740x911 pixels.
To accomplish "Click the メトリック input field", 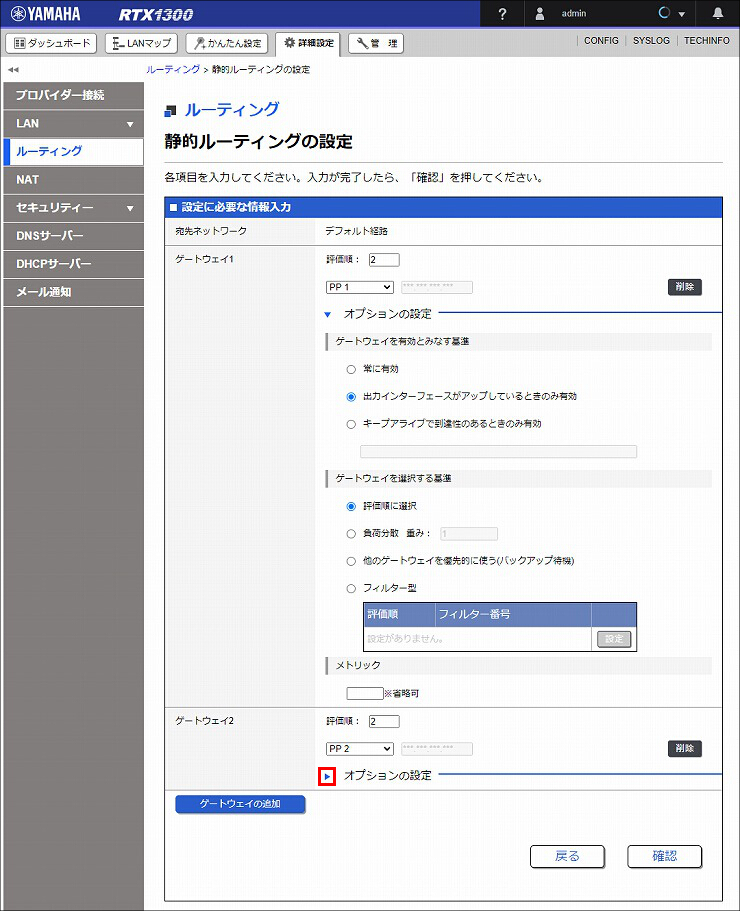I will (x=365, y=693).
